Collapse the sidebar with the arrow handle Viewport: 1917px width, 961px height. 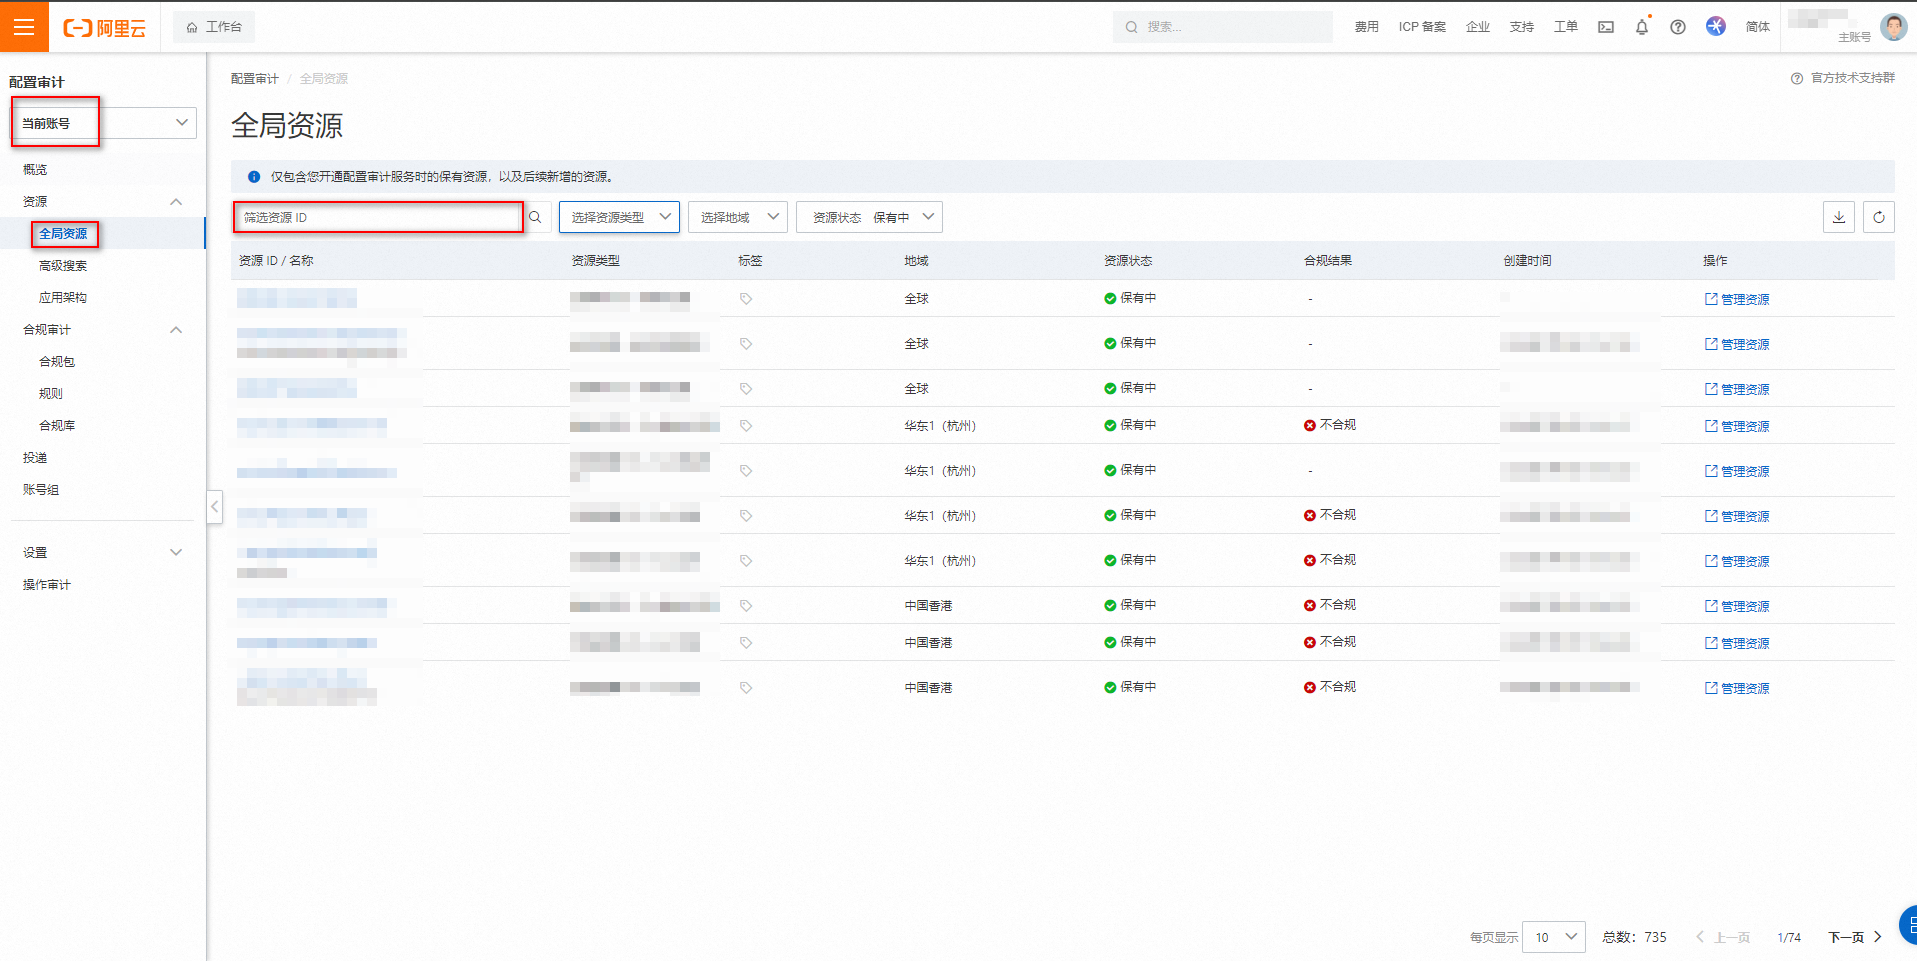214,506
